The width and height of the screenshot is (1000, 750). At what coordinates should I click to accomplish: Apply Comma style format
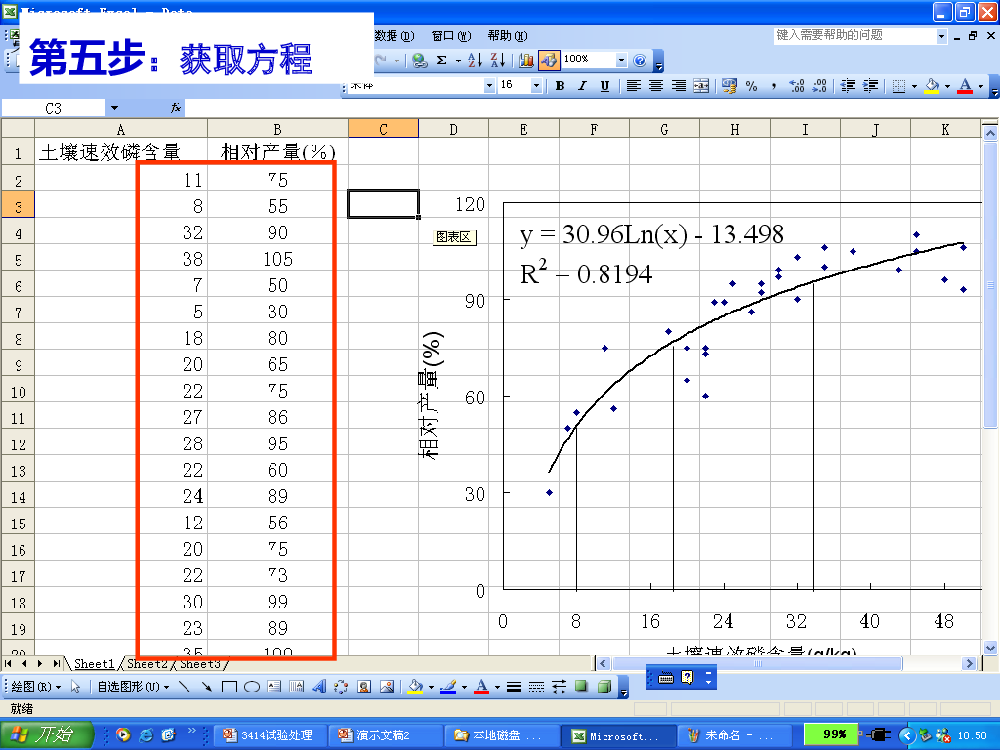(774, 85)
